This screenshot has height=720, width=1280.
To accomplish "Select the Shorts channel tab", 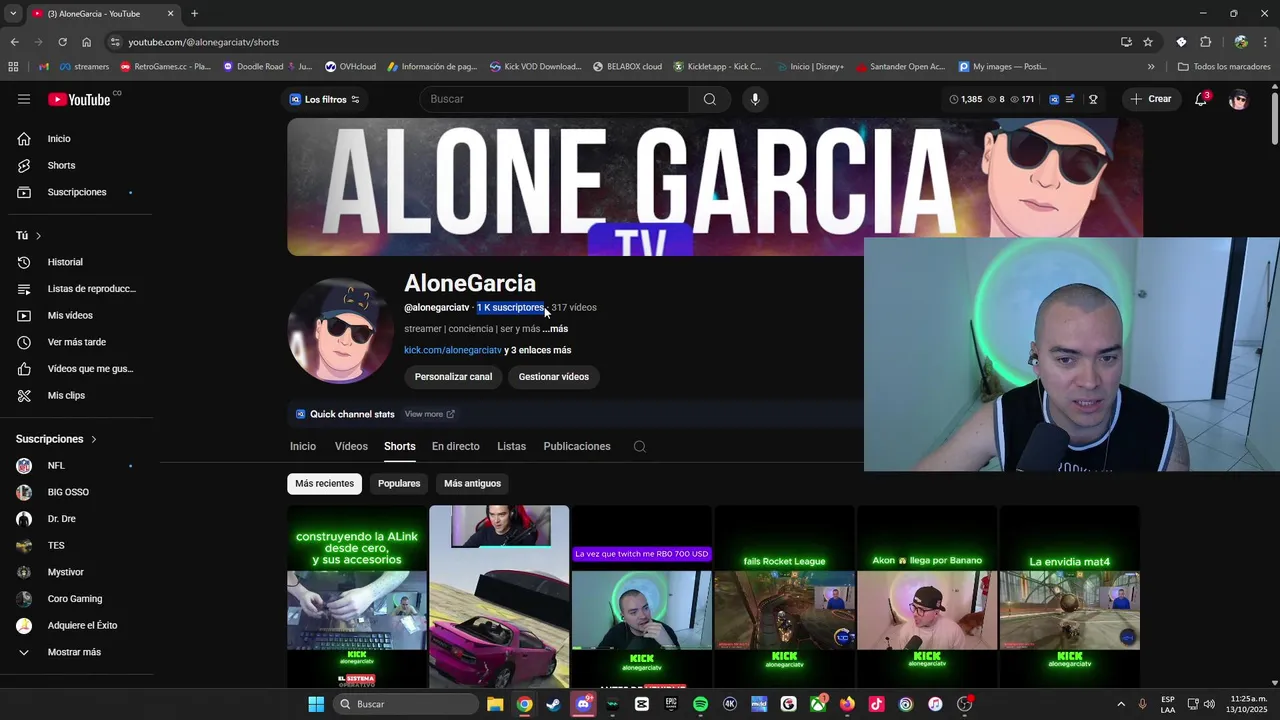I will point(399,446).
